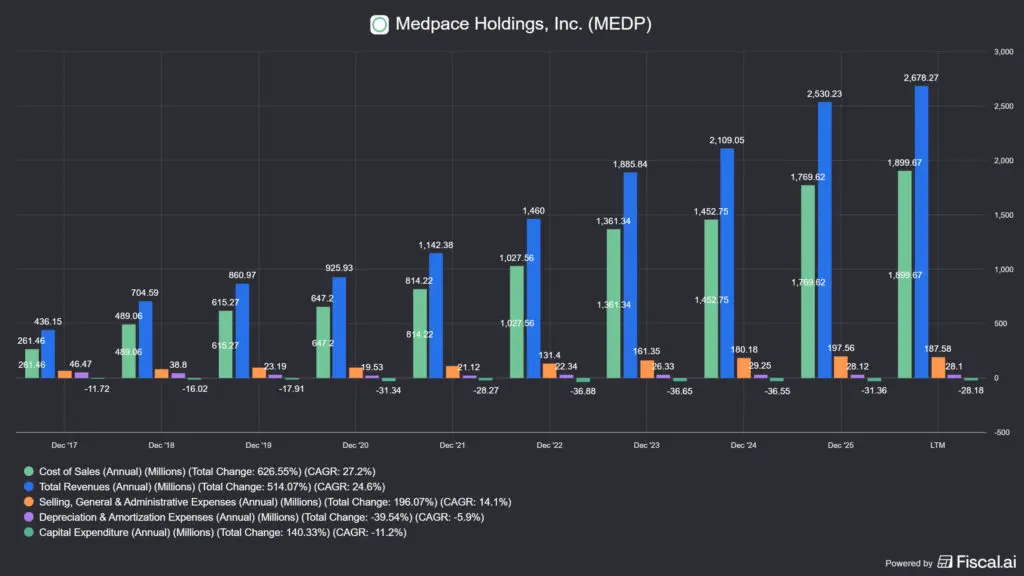Click the blue Total Revenues legend dot
This screenshot has width=1024, height=576.
pos(29,487)
